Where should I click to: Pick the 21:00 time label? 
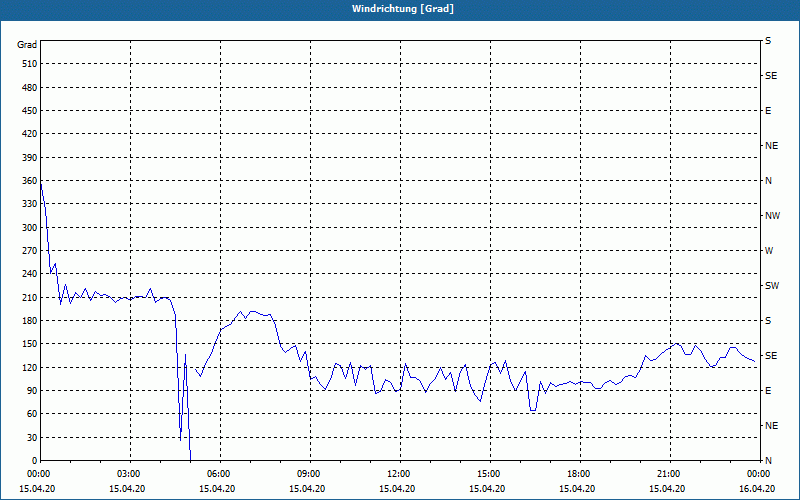pyautogui.click(x=670, y=473)
